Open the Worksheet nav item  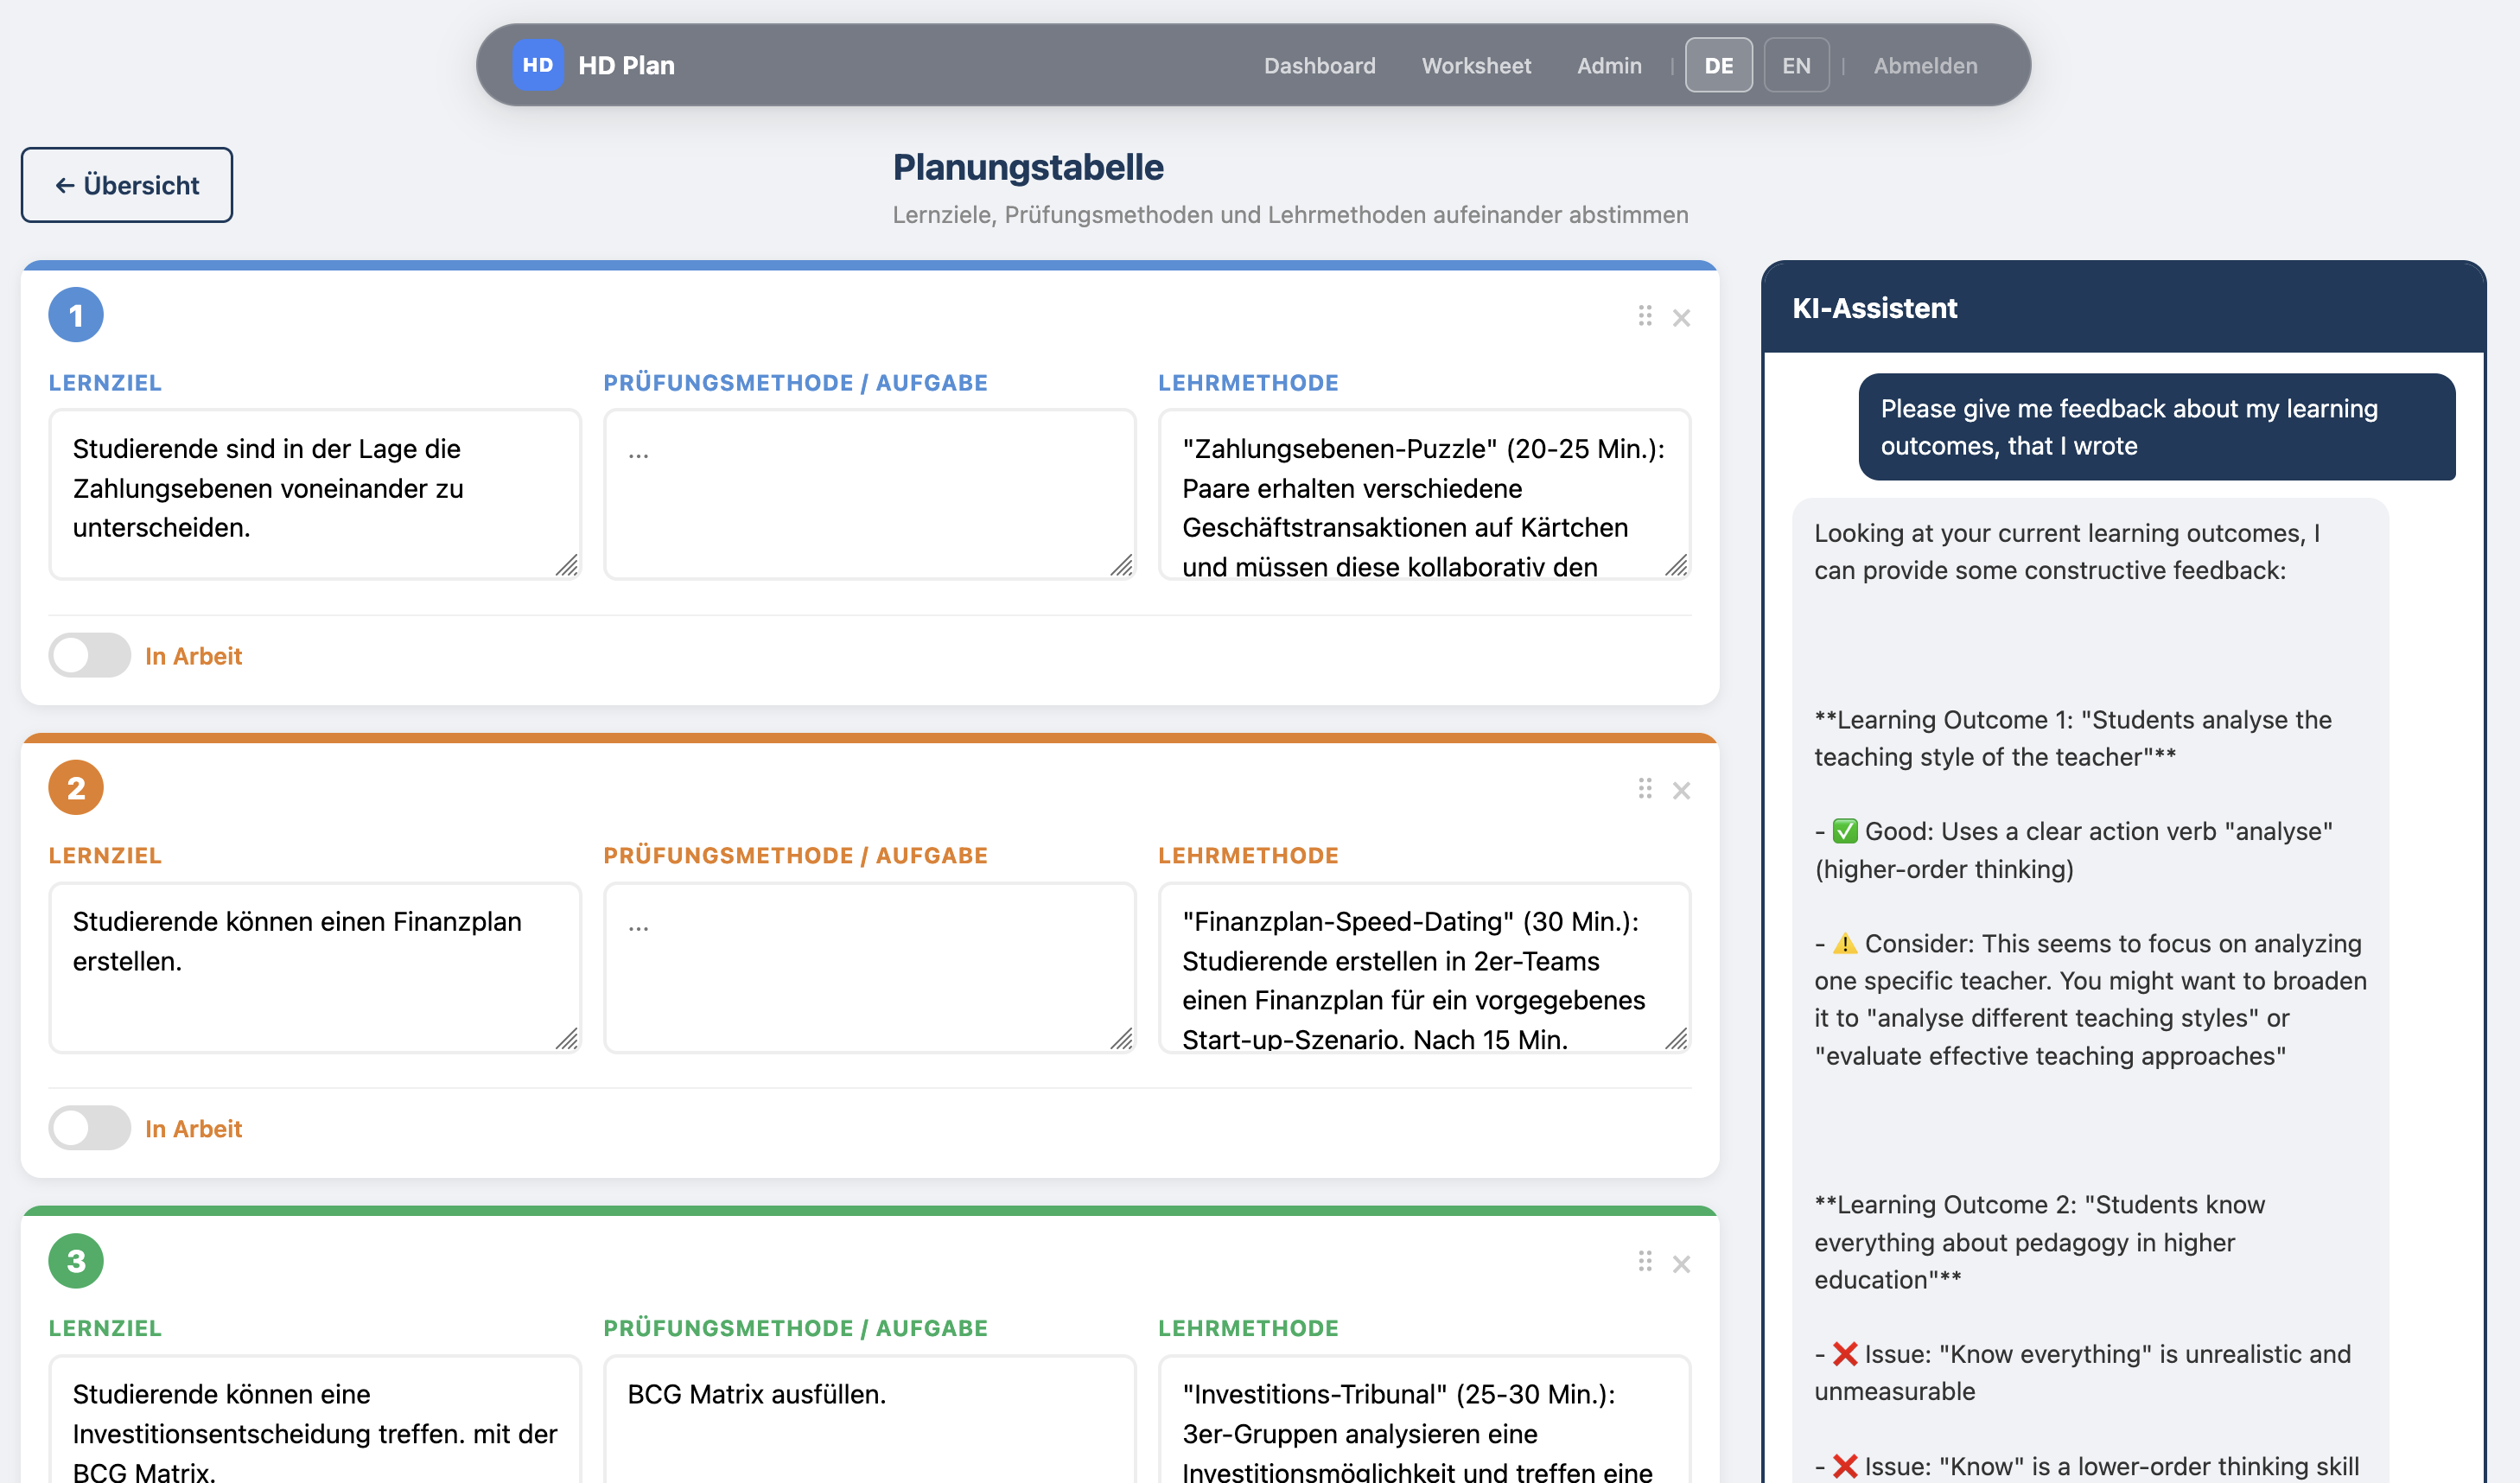click(x=1476, y=65)
